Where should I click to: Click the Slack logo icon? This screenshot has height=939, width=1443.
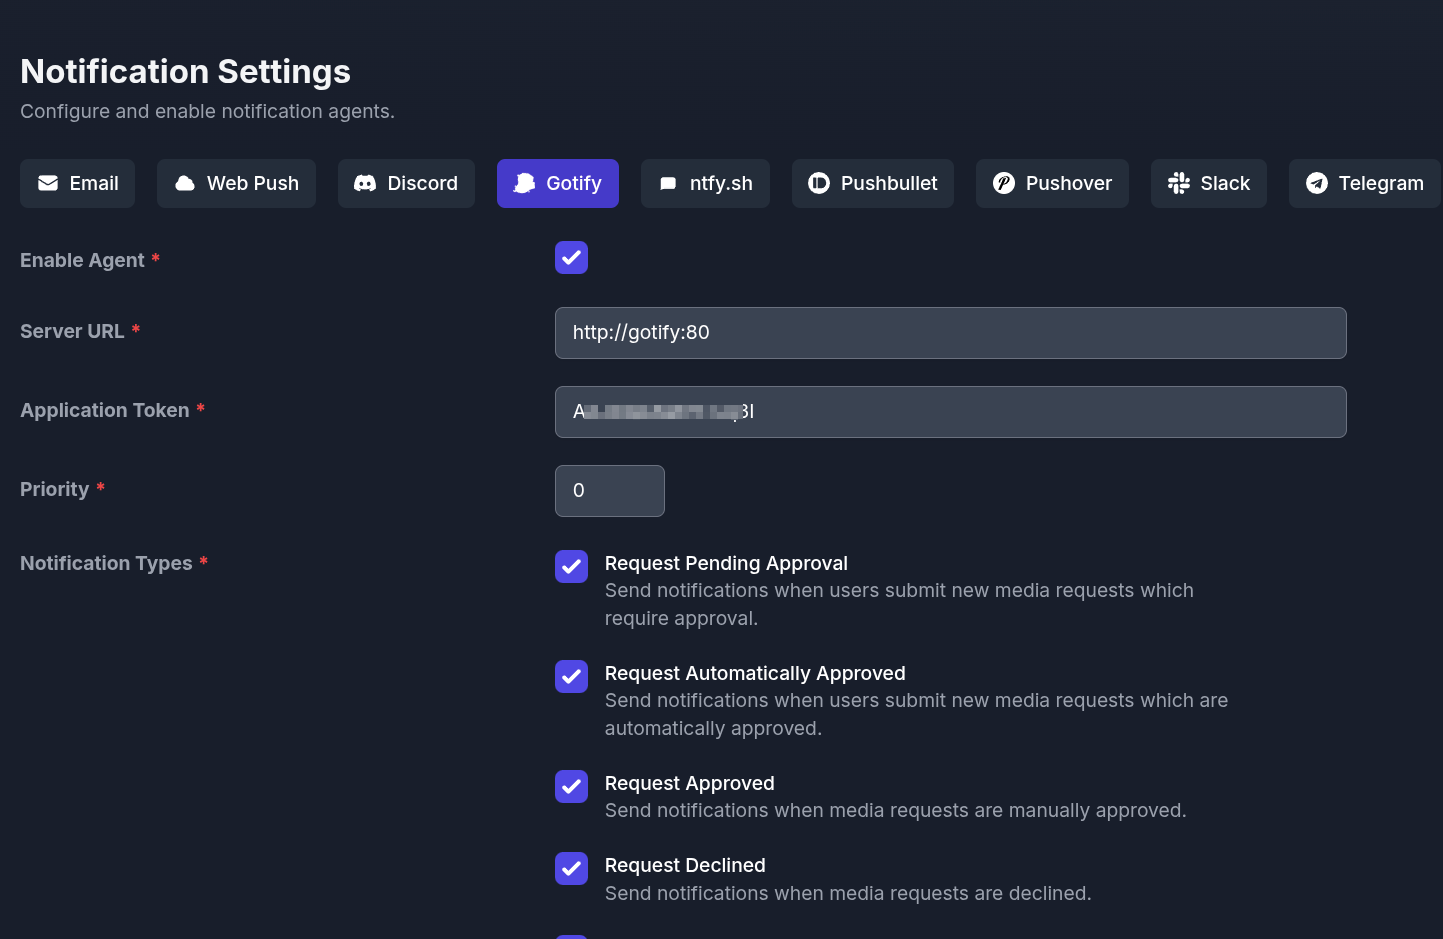coord(1179,183)
